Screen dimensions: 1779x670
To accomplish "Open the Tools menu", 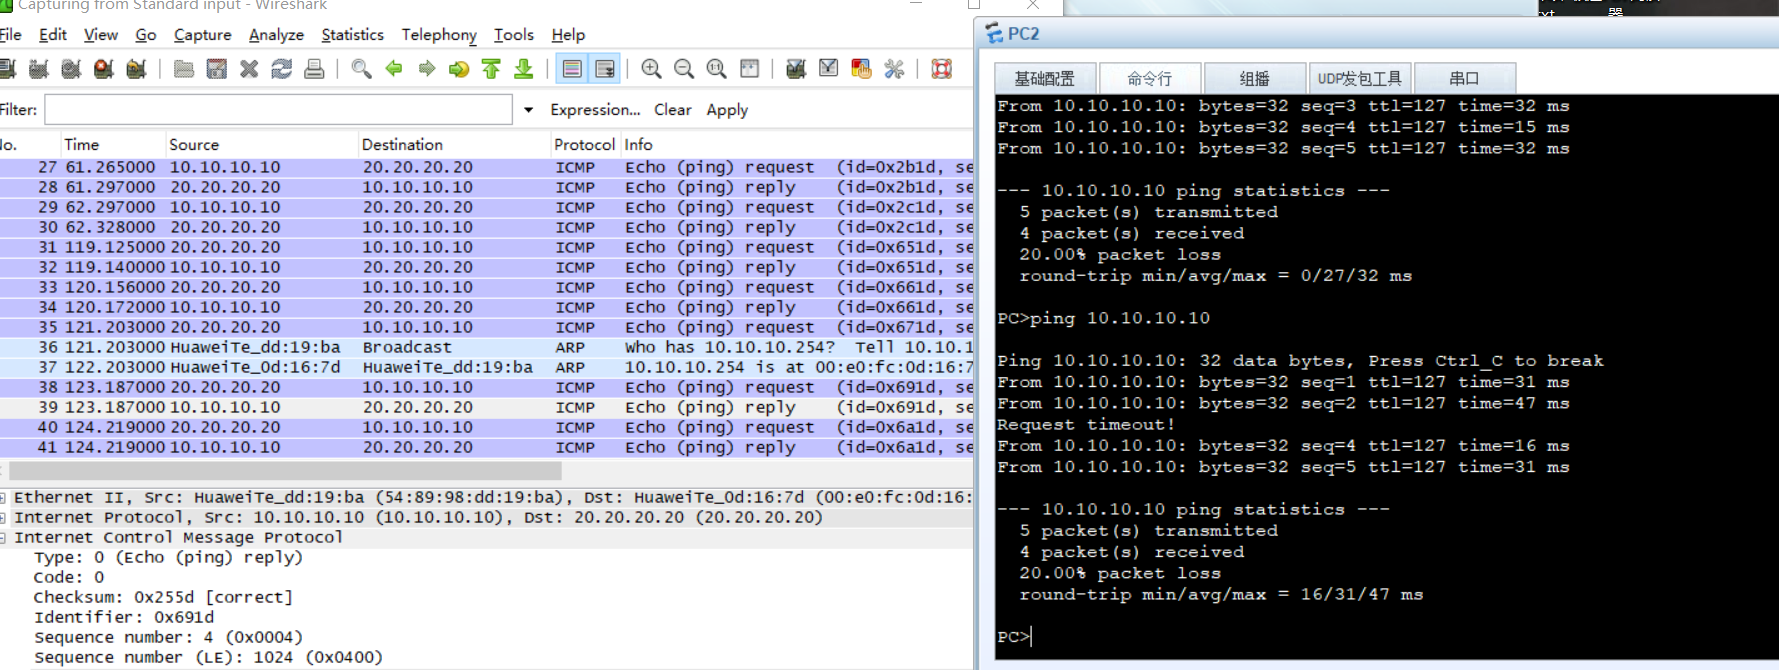I will pyautogui.click(x=514, y=35).
